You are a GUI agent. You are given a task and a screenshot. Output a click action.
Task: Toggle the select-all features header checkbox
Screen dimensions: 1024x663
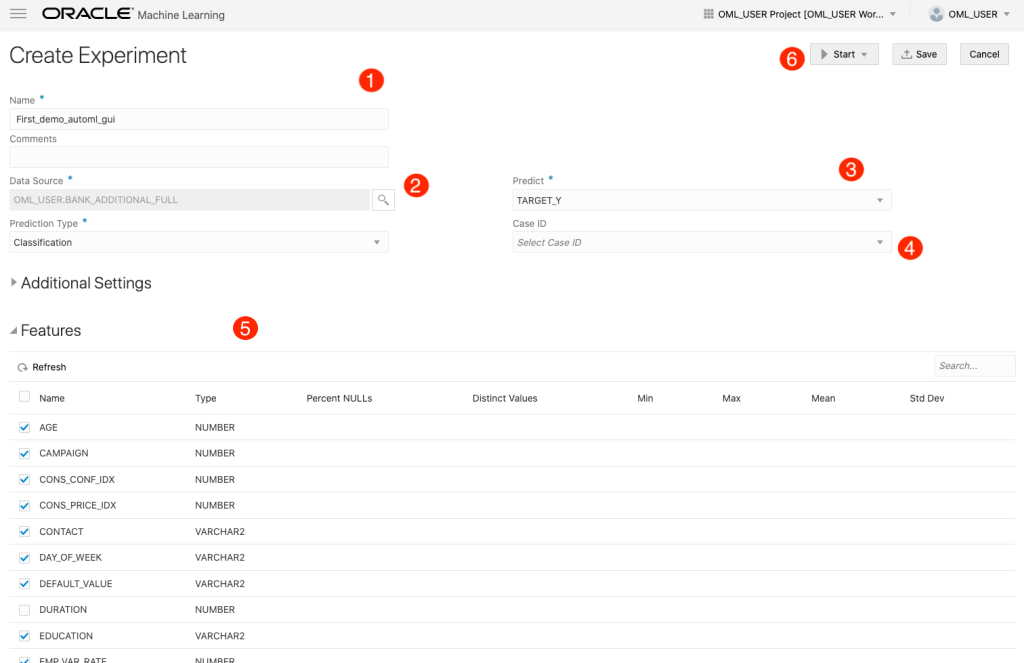24,397
